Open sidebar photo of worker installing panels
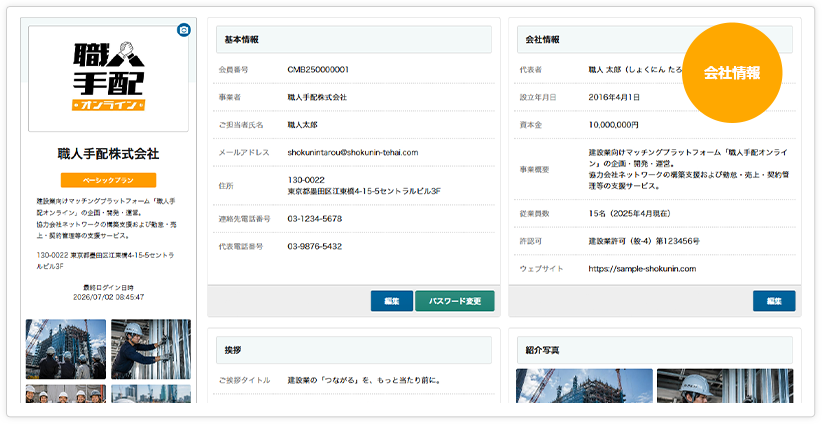The width and height of the screenshot is (822, 424). (151, 349)
